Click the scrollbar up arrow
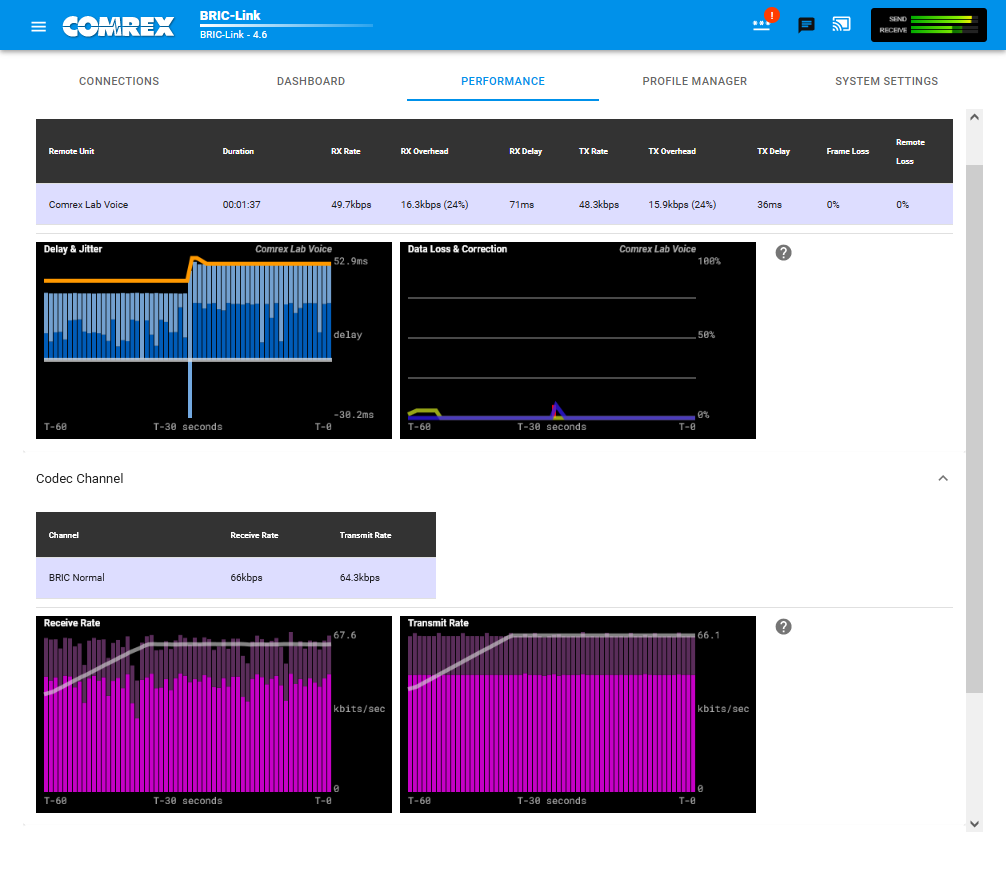Screen dimensions: 1006x873 point(975,117)
